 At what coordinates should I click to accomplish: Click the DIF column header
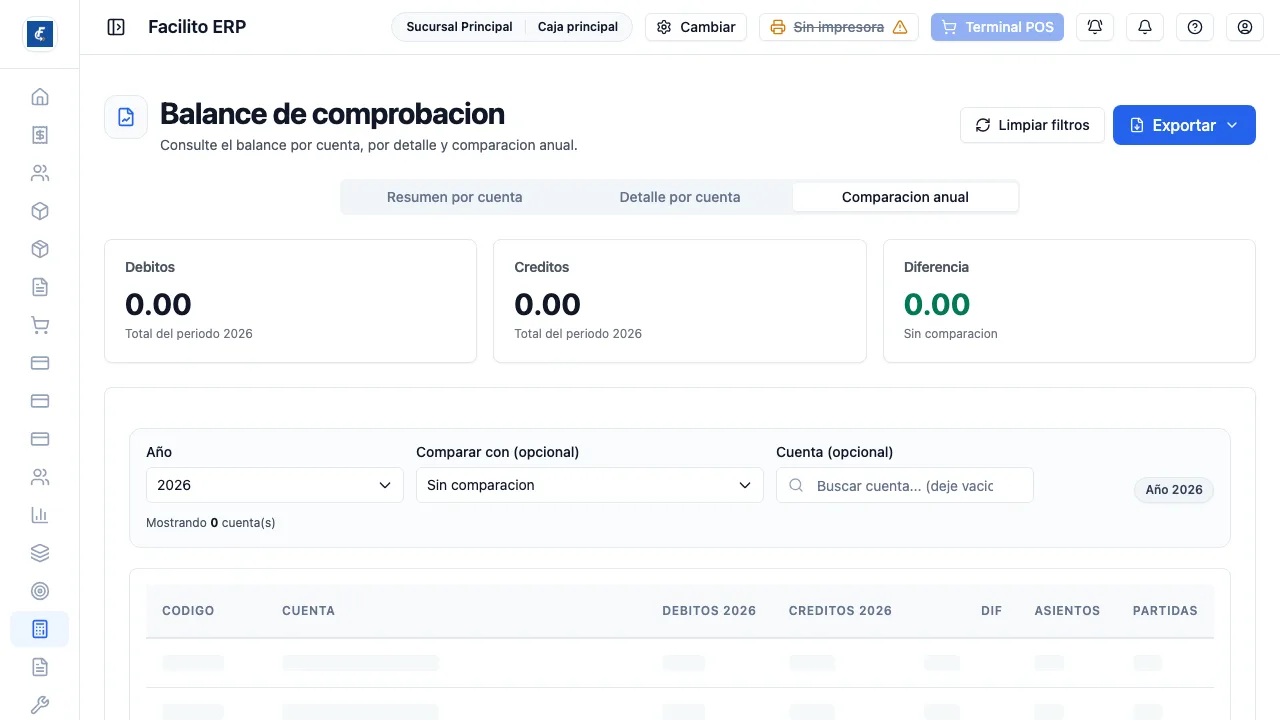click(x=991, y=611)
